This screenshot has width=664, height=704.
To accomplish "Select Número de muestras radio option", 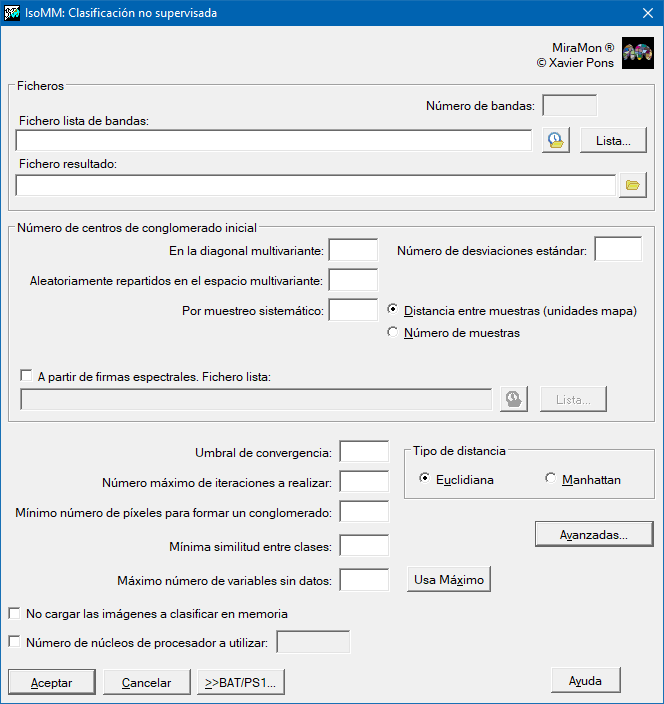I will tap(393, 333).
